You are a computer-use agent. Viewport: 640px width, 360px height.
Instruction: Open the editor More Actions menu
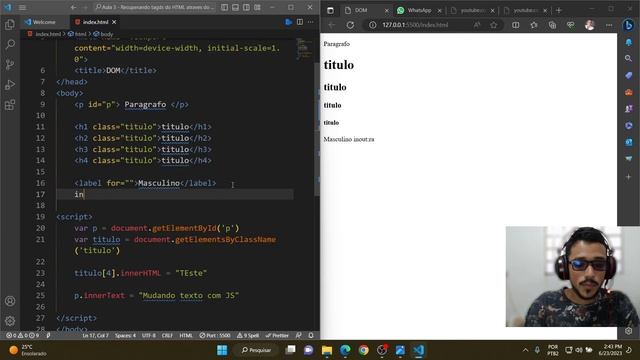(311, 22)
